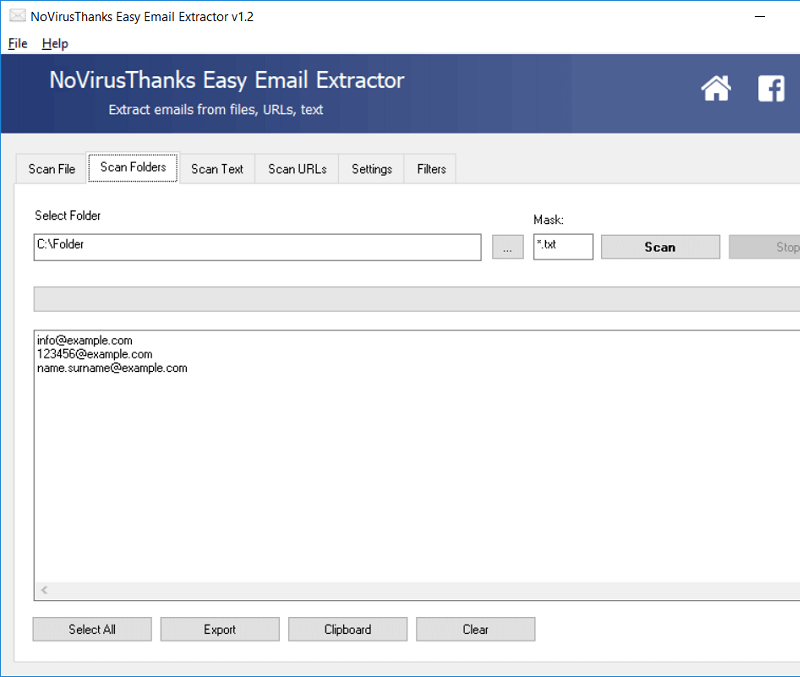Start scanning with the Scan button
Screen dimensions: 800x677
click(660, 247)
